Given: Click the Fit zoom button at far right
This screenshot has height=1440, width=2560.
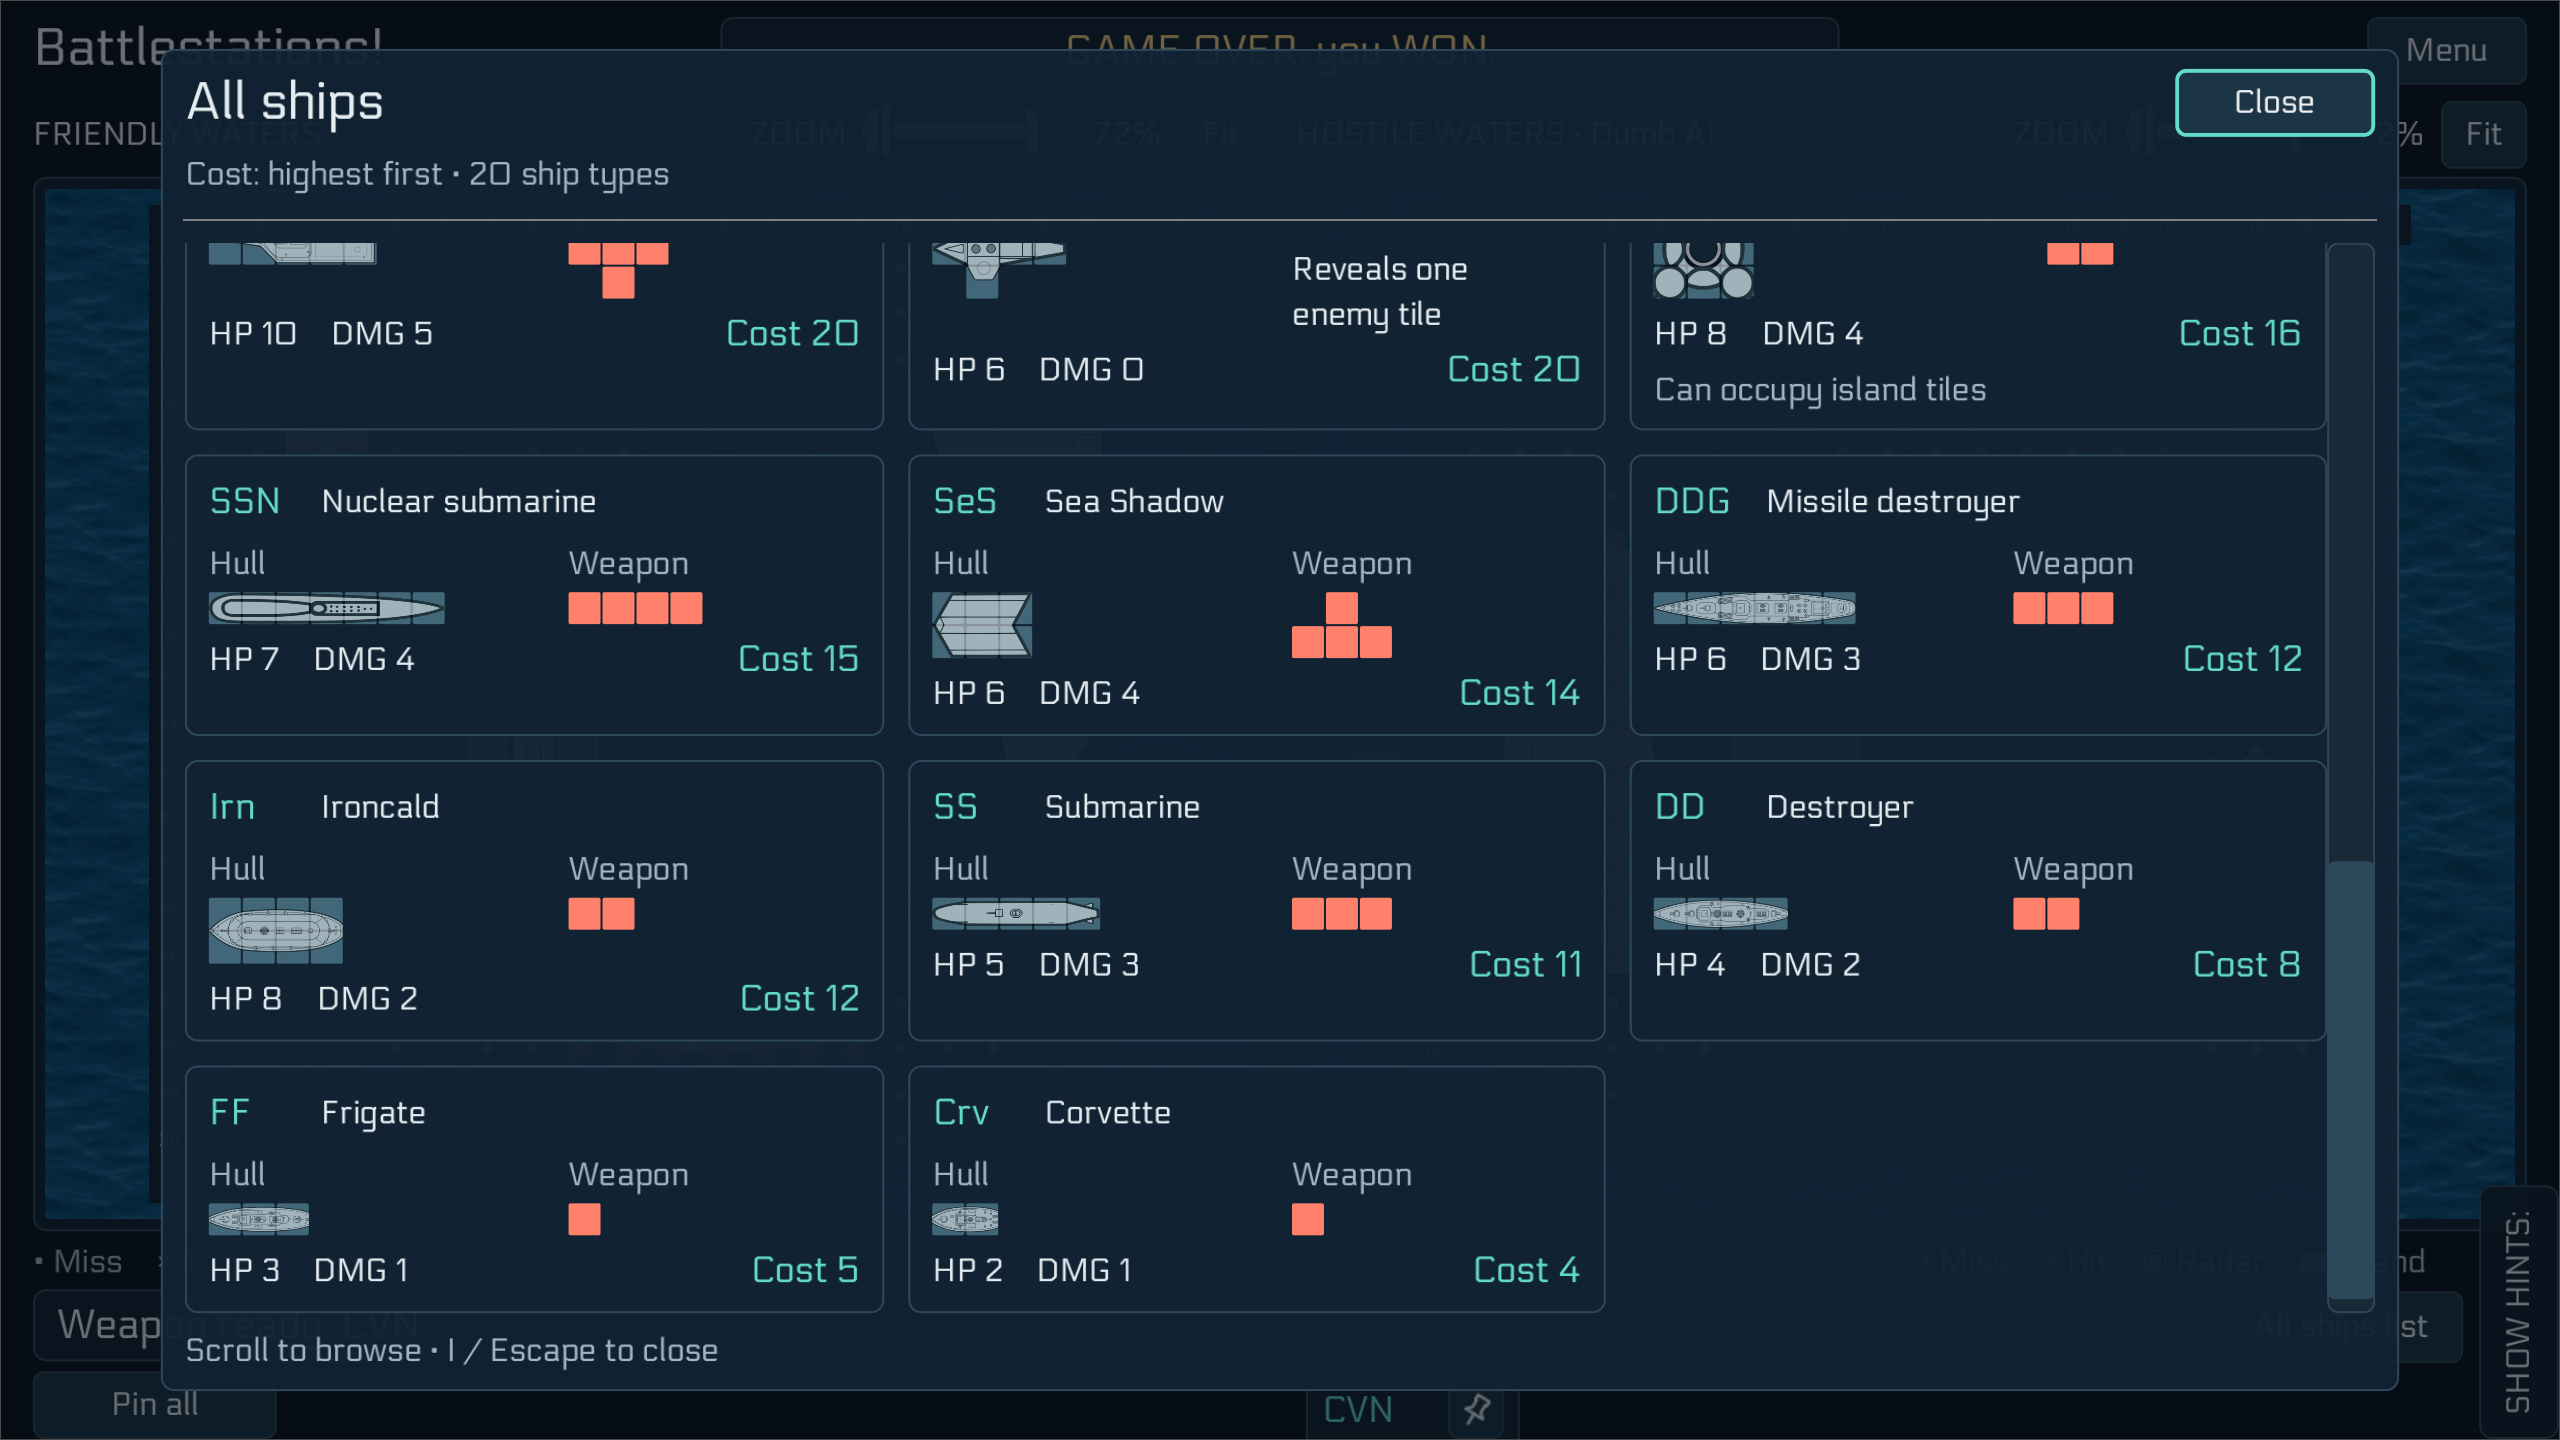Looking at the screenshot, I should (x=2483, y=134).
